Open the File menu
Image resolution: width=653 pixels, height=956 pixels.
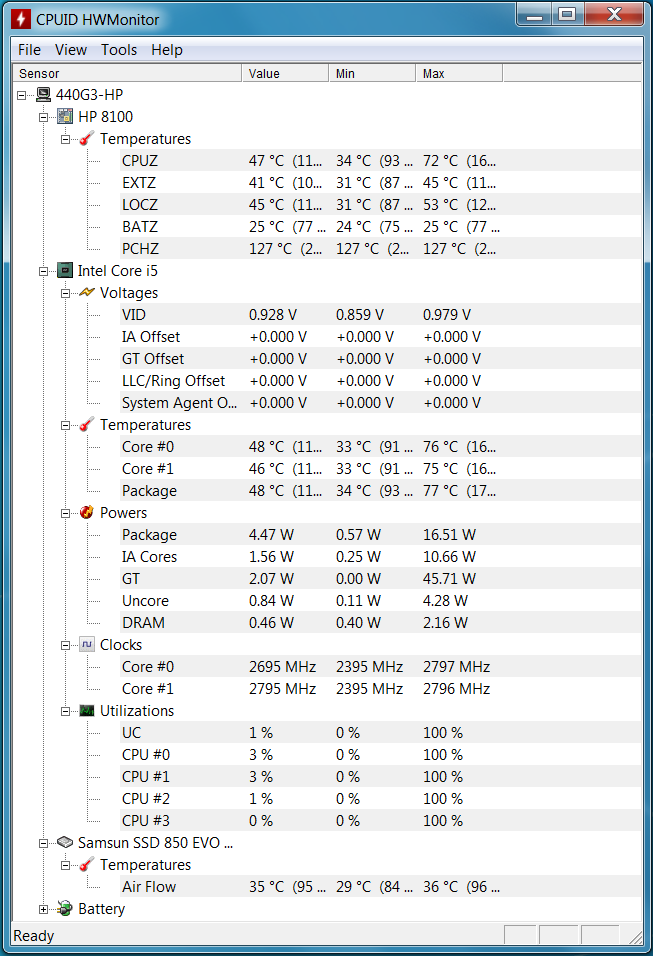[x=29, y=50]
